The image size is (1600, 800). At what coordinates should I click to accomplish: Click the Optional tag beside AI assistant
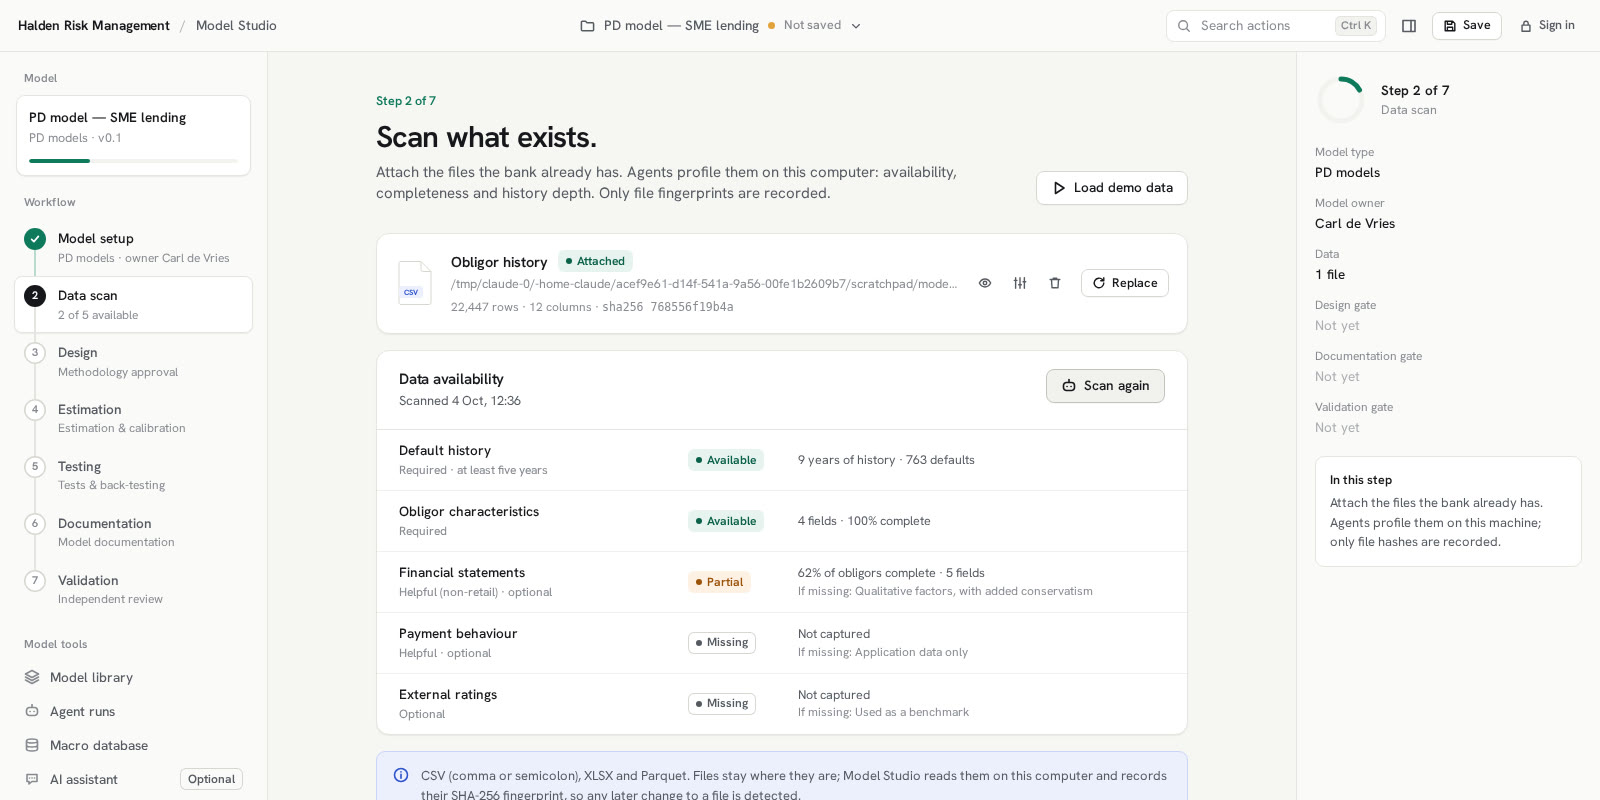[211, 779]
